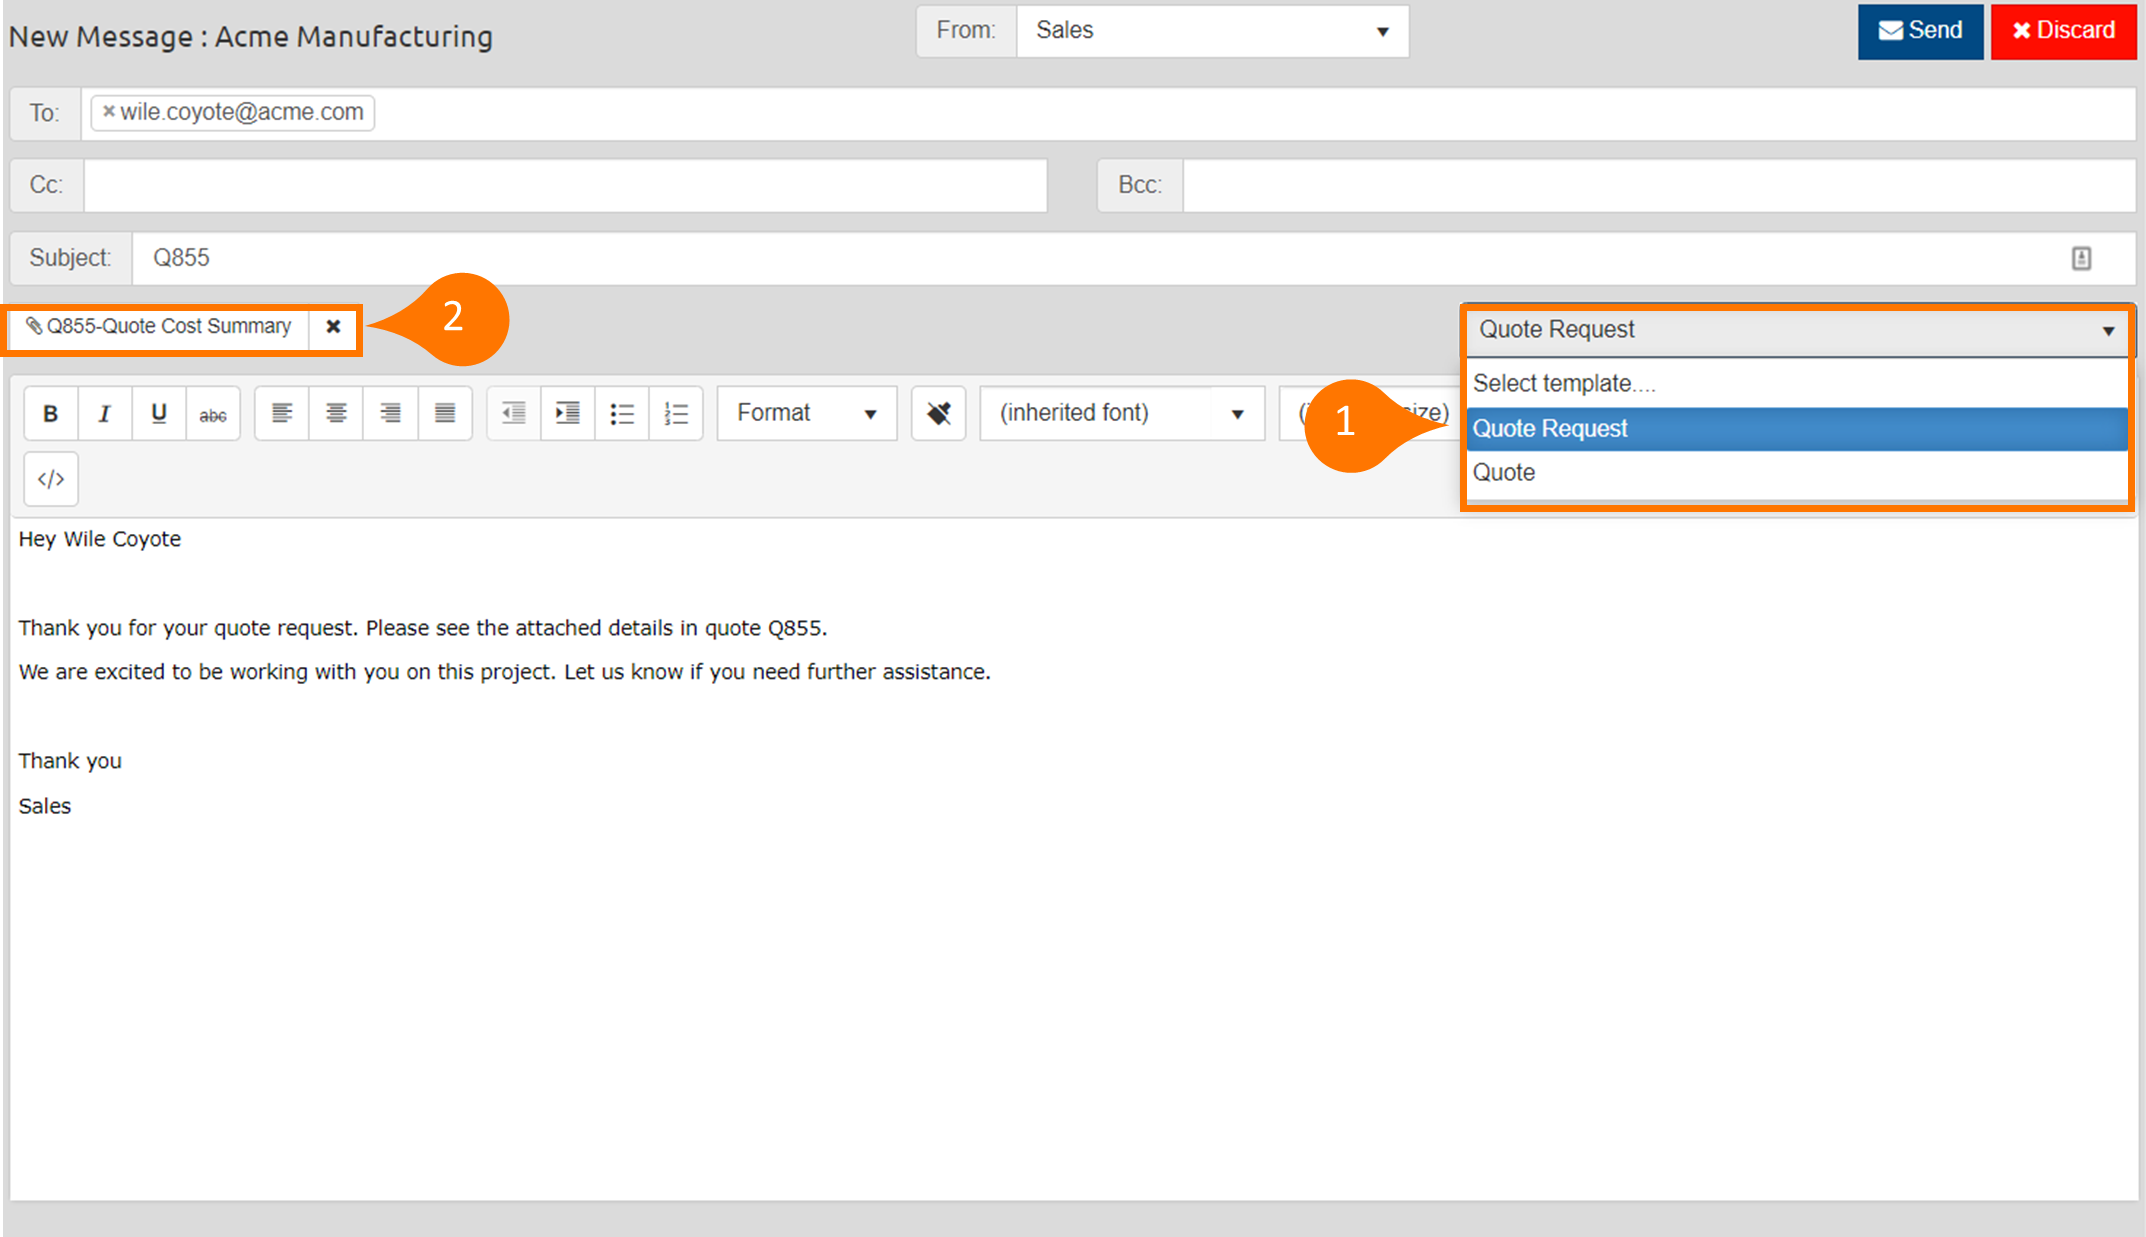Choose the Select template option
2146x1237 pixels.
pos(1563,383)
